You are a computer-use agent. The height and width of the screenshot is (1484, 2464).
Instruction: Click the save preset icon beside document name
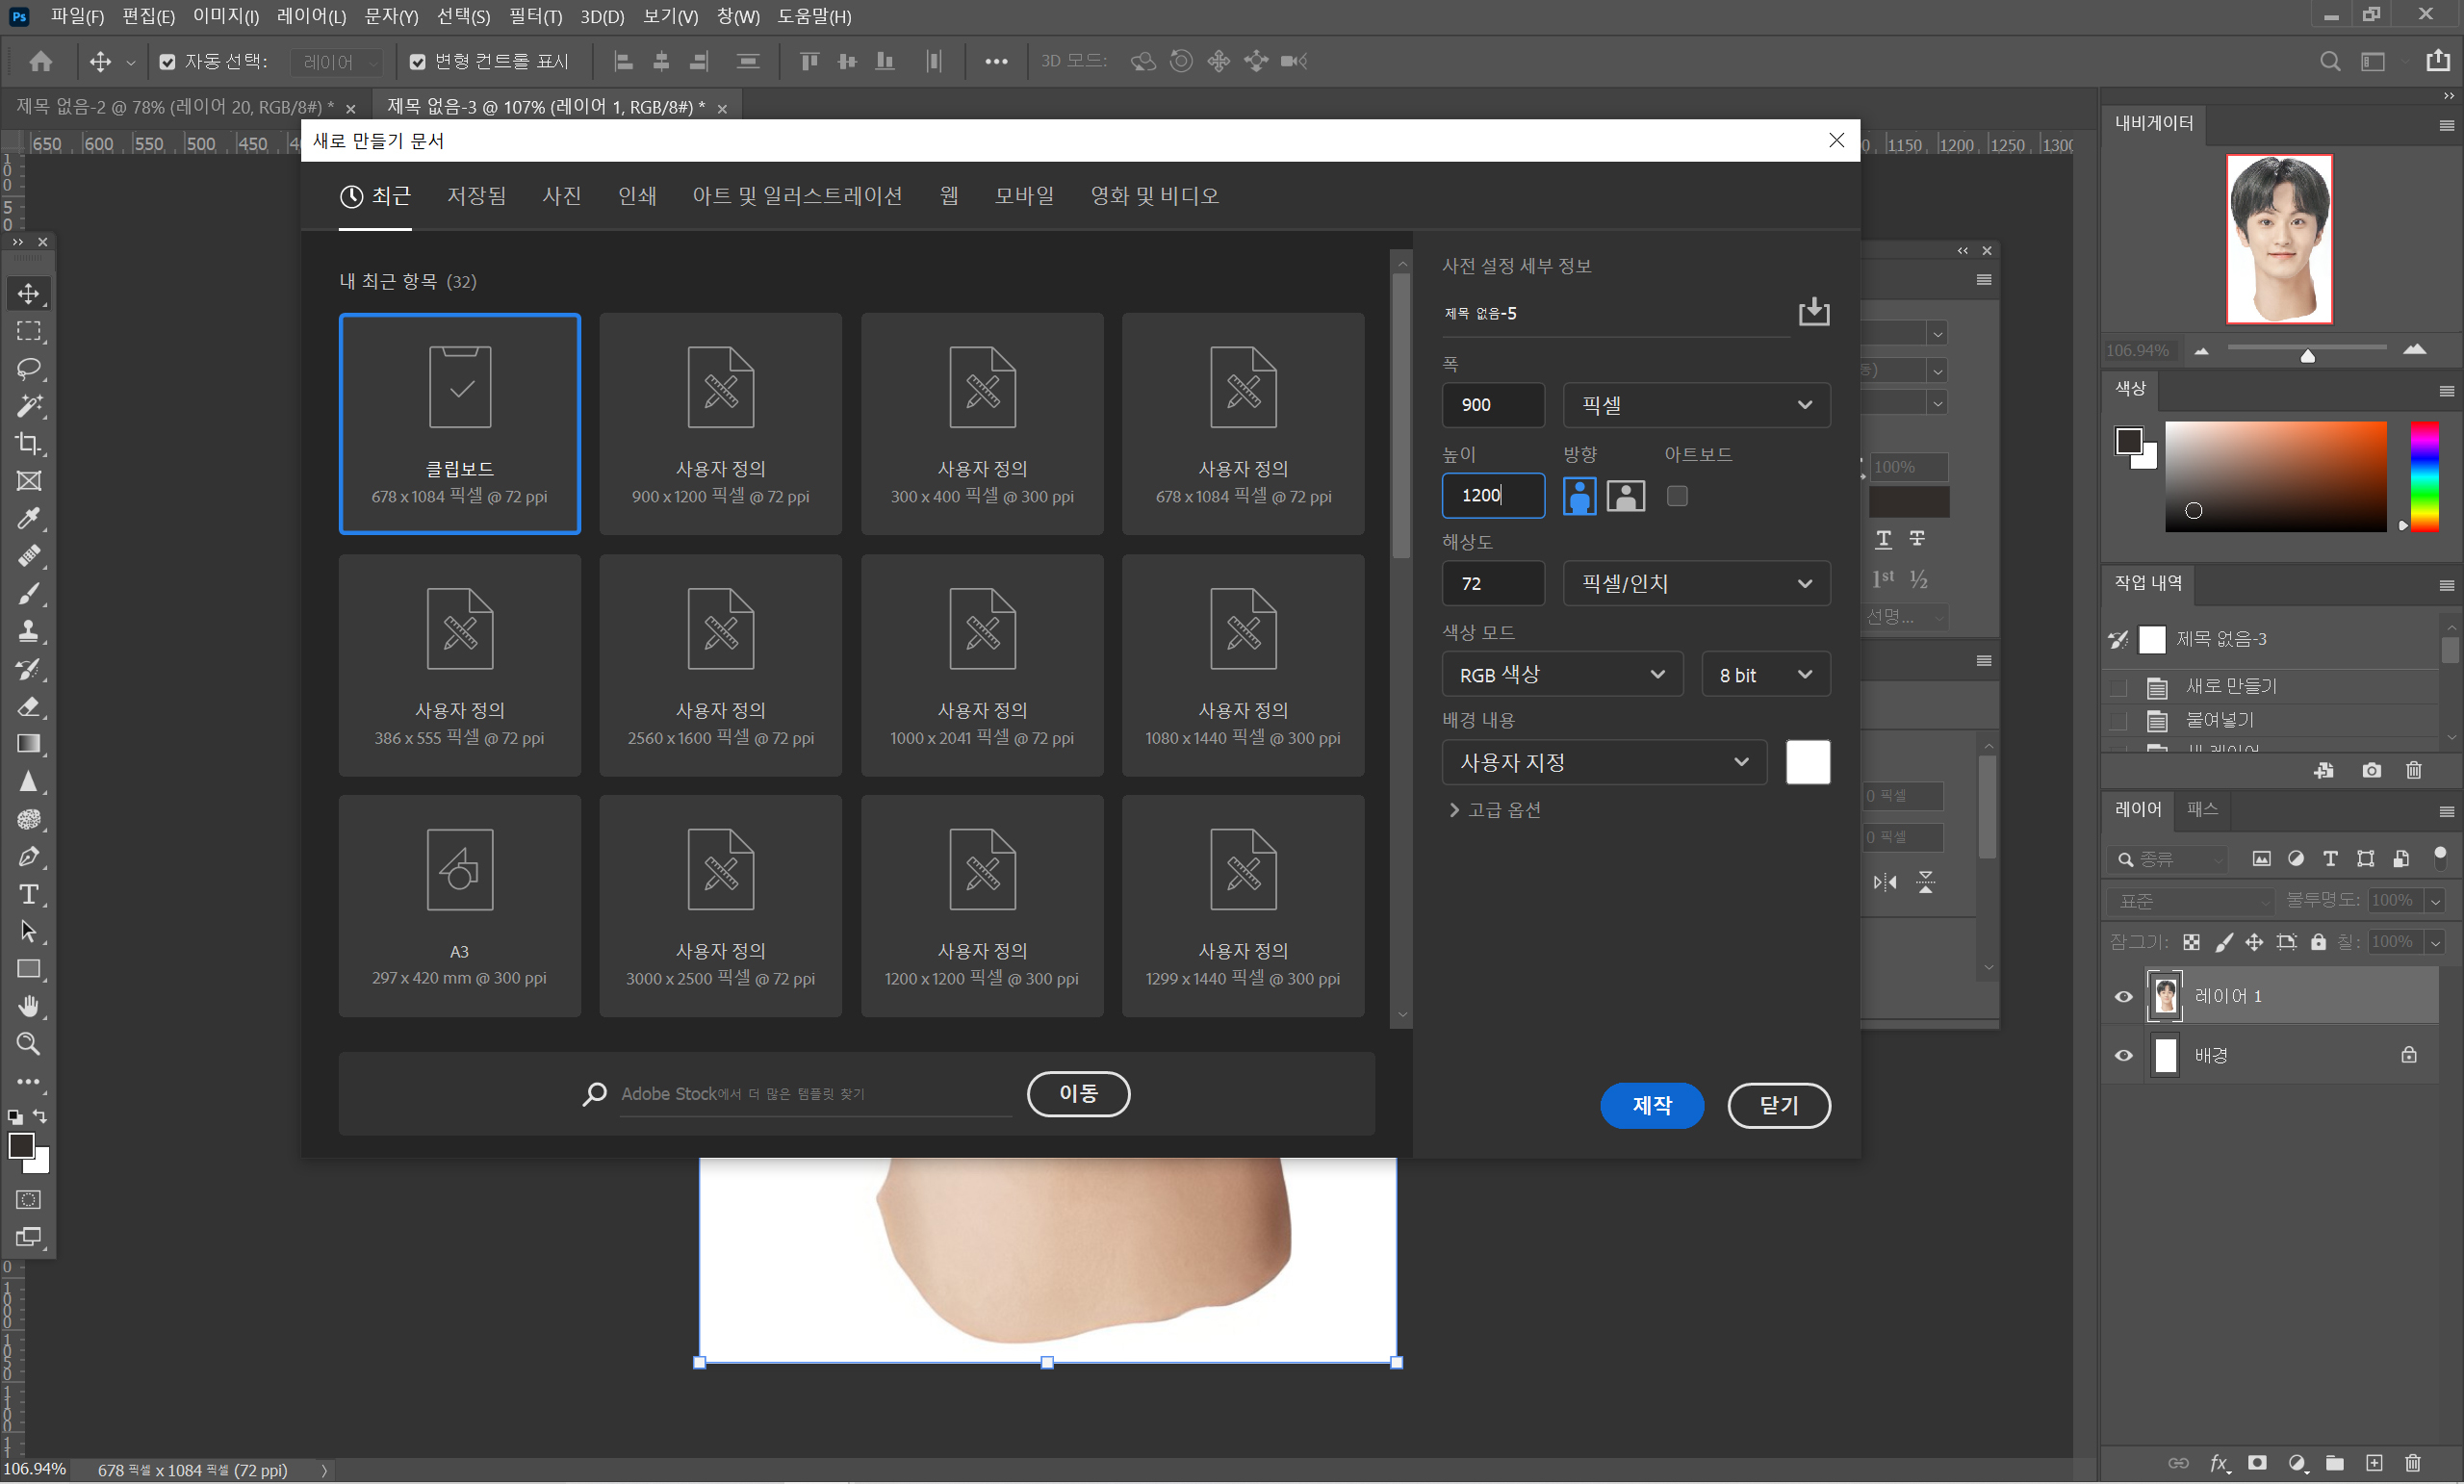point(1813,312)
